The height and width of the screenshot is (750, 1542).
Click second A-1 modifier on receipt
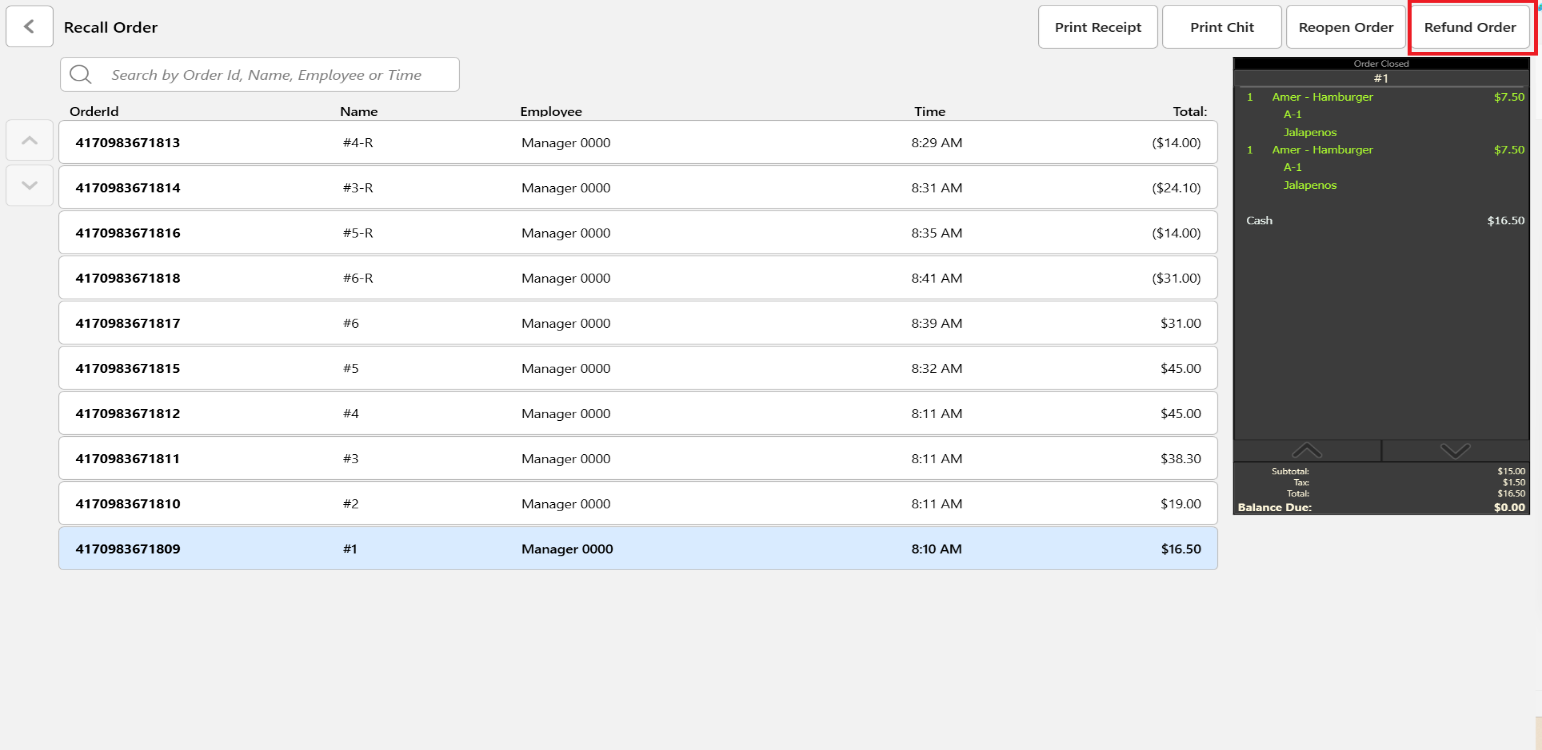pyautogui.click(x=1292, y=167)
